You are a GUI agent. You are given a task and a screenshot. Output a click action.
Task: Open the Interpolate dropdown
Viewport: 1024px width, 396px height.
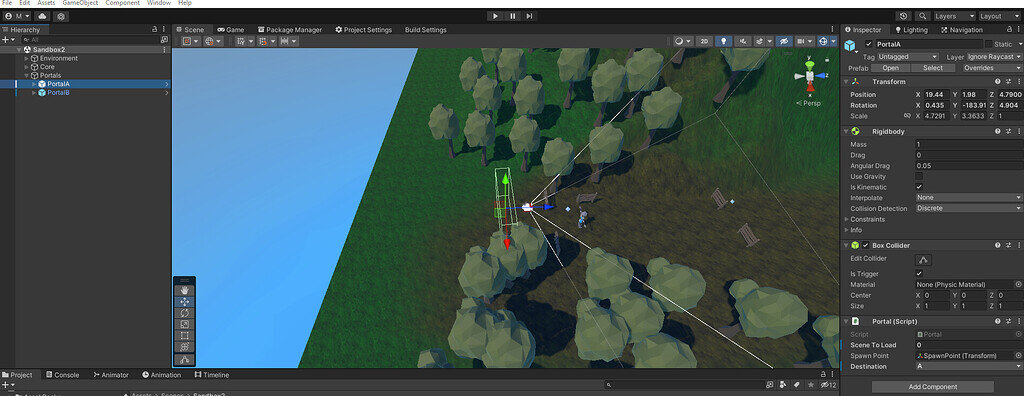click(x=969, y=197)
